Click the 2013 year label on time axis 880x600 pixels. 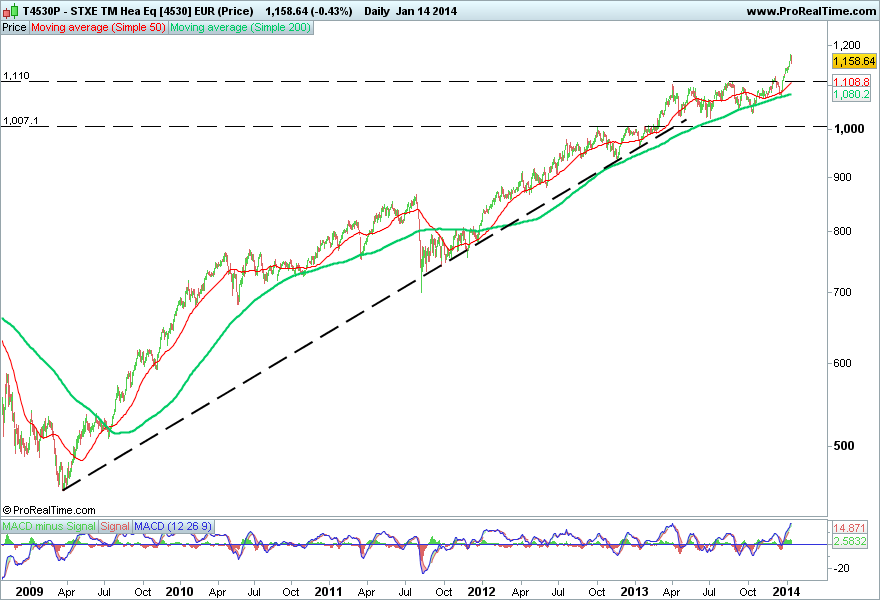point(635,592)
